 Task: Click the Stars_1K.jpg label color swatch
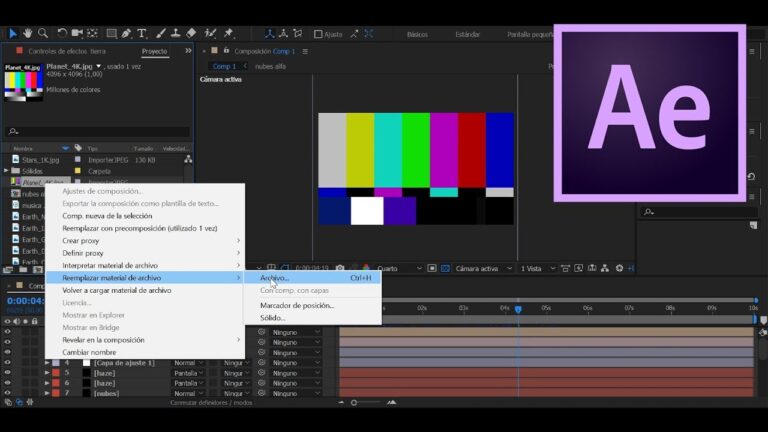pyautogui.click(x=77, y=160)
